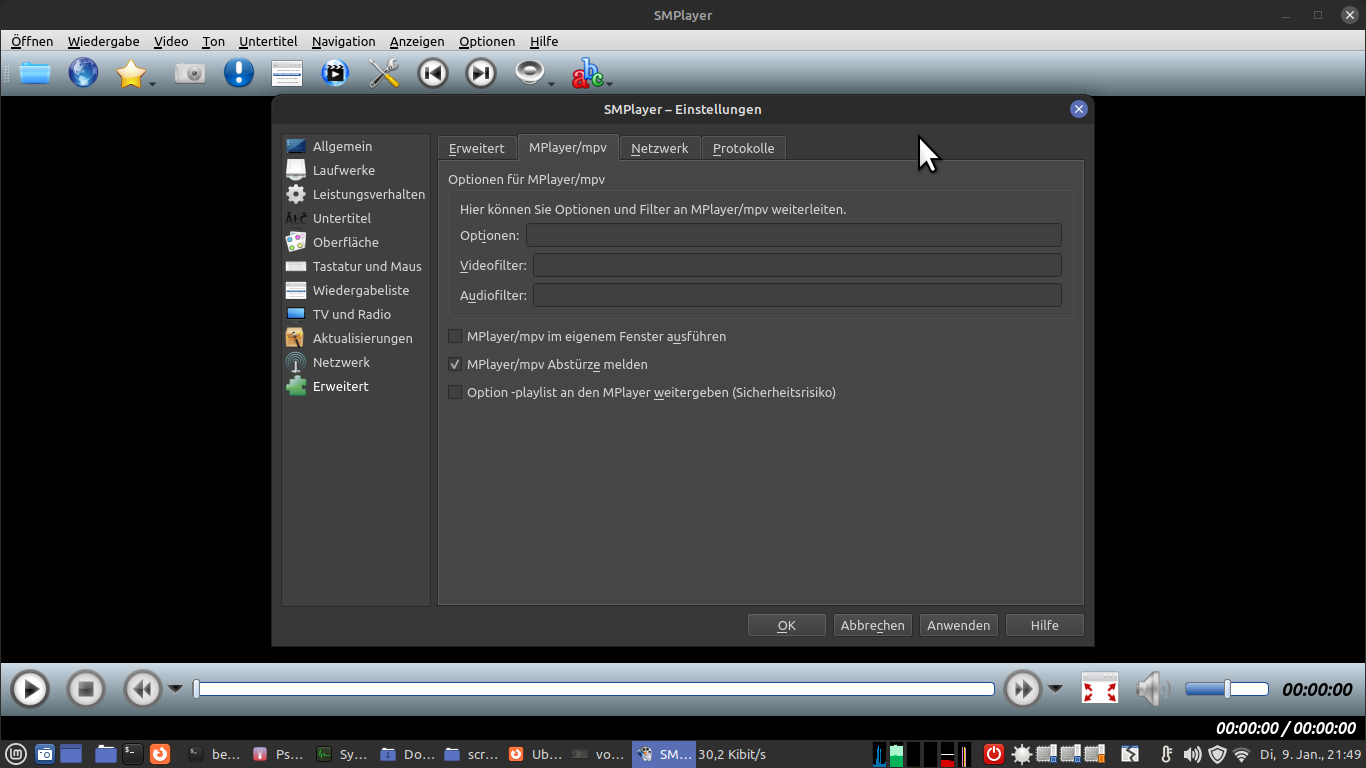This screenshot has height=768, width=1366.
Task: Expand audio speaker dropdown arrow
Action: tap(551, 83)
